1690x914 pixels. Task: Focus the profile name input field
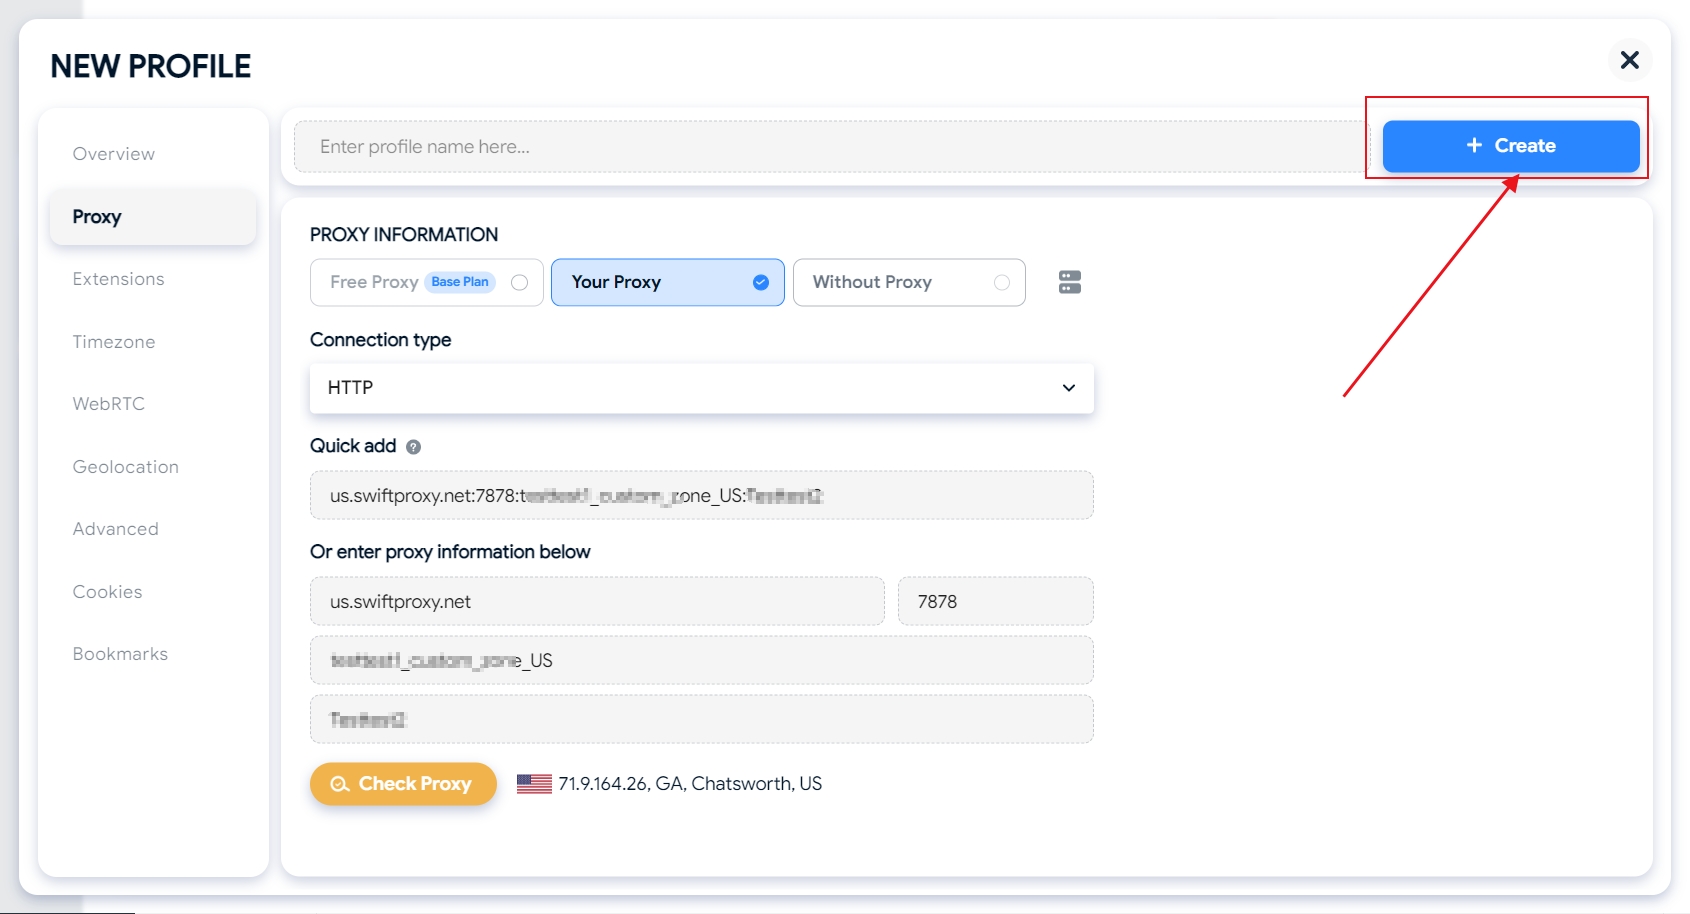830,147
